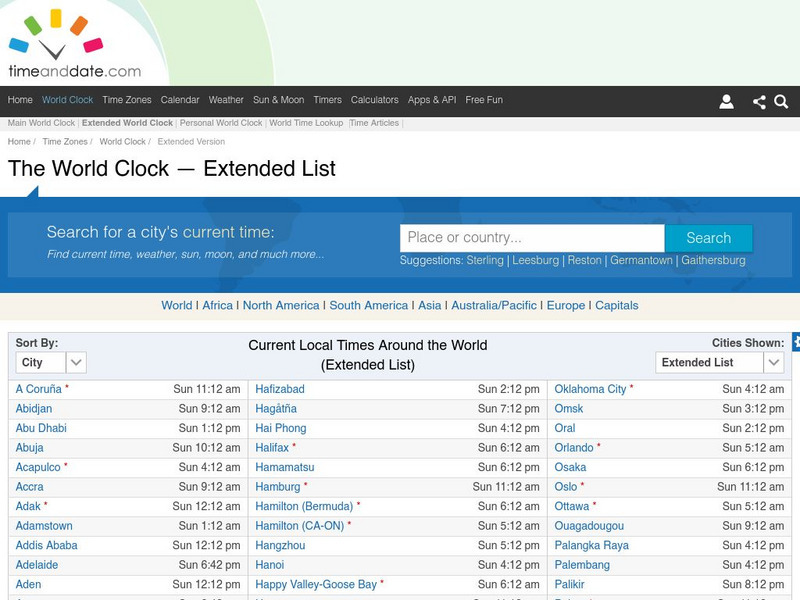The image size is (800, 600).
Task: Open the Addis Ababa city link
Action: pos(46,545)
